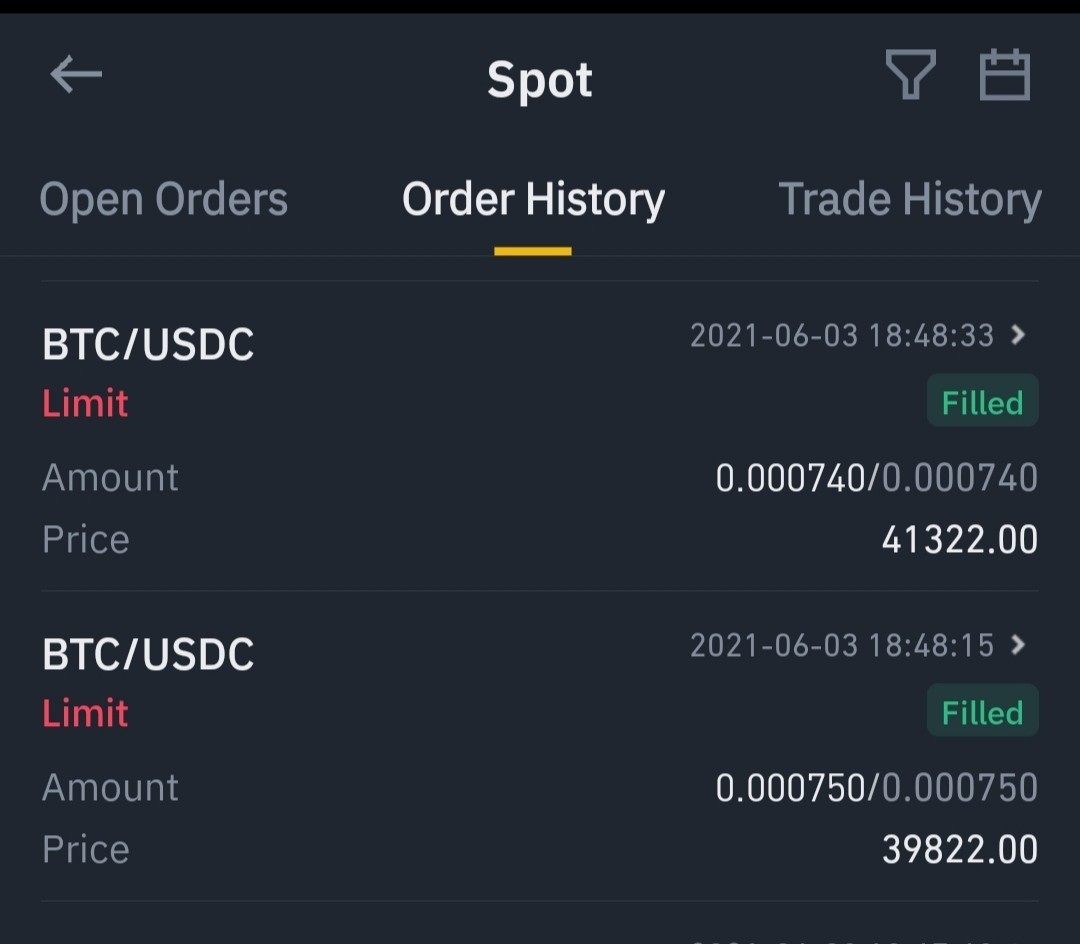The height and width of the screenshot is (944, 1080).
Task: Tap the back arrow icon
Action: (76, 74)
